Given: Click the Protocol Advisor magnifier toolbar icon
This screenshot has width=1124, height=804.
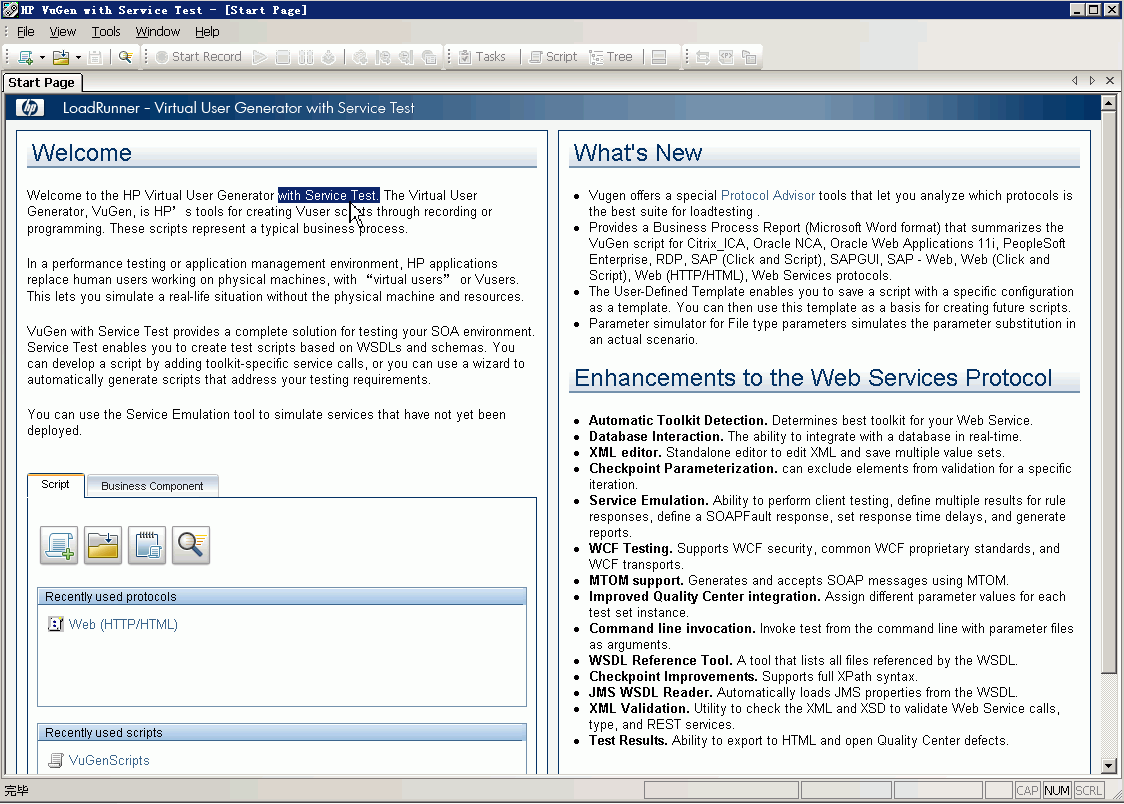Looking at the screenshot, I should pyautogui.click(x=125, y=57).
